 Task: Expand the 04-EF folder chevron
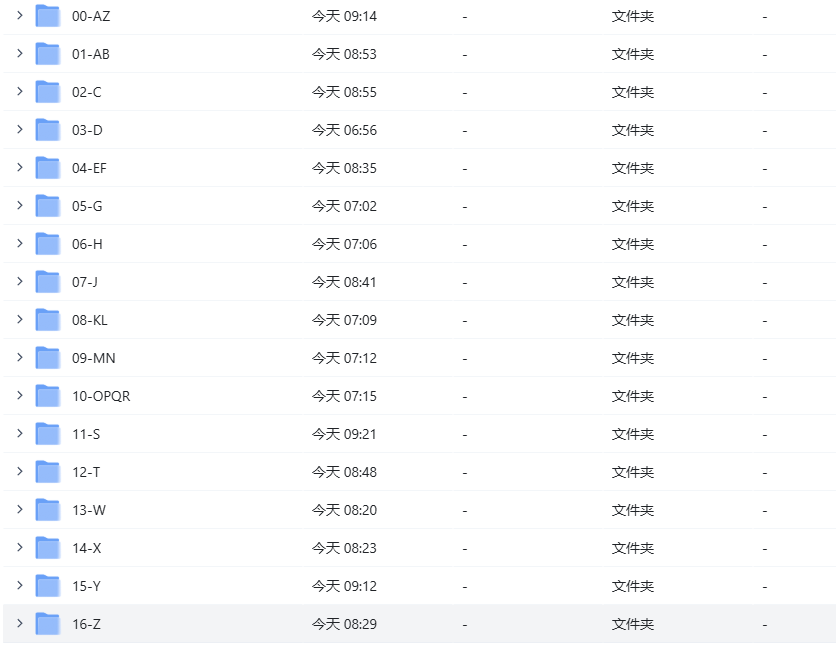tap(19, 167)
